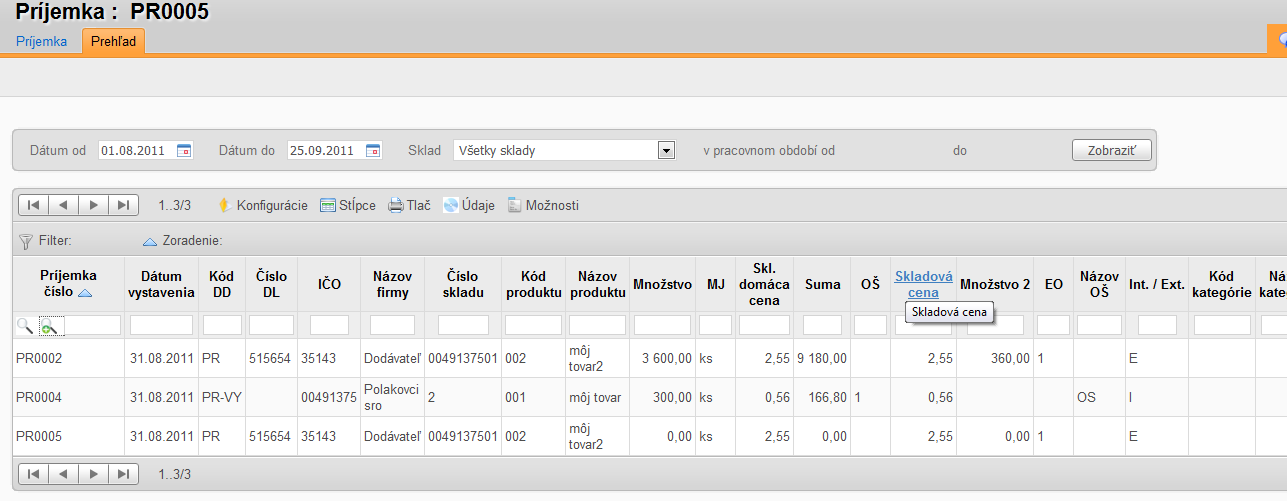Go to previous page in top pager
This screenshot has width=1287, height=501.
(63, 205)
